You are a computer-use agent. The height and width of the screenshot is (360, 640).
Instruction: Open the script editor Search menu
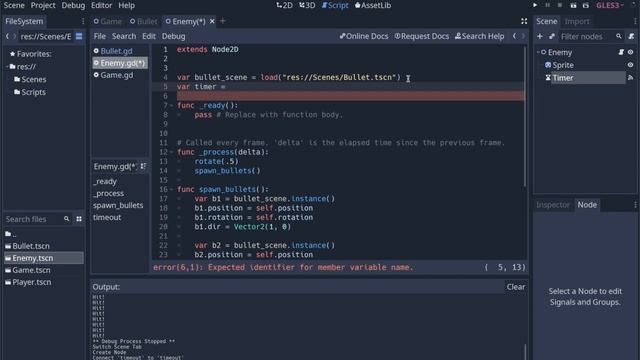click(124, 36)
